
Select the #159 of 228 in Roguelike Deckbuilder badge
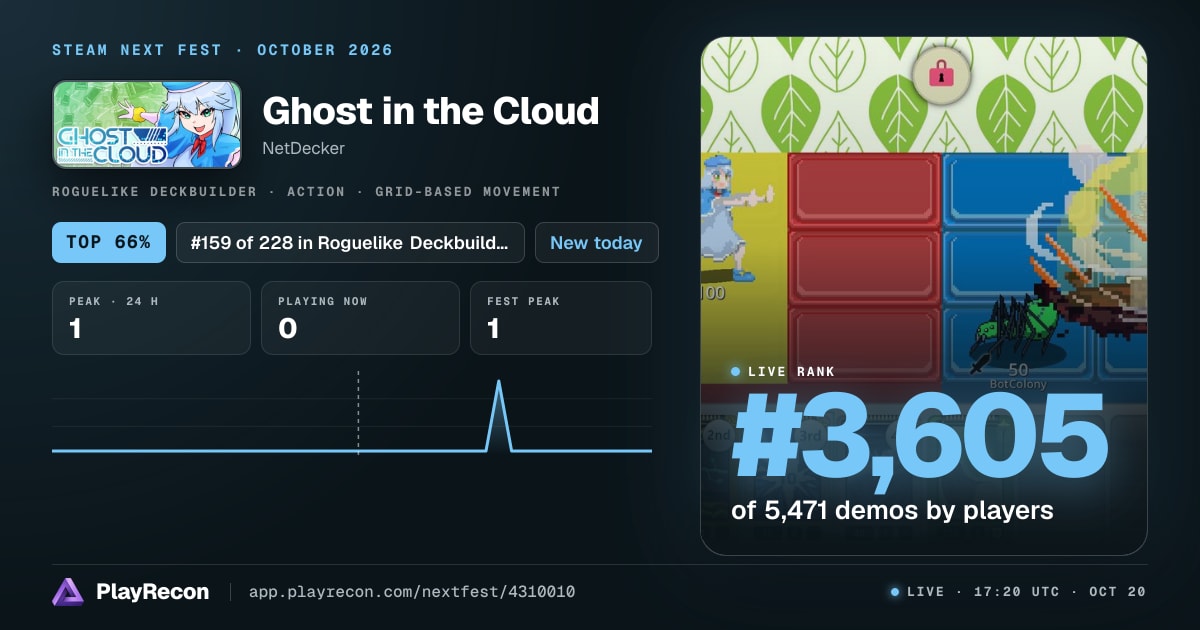click(350, 243)
